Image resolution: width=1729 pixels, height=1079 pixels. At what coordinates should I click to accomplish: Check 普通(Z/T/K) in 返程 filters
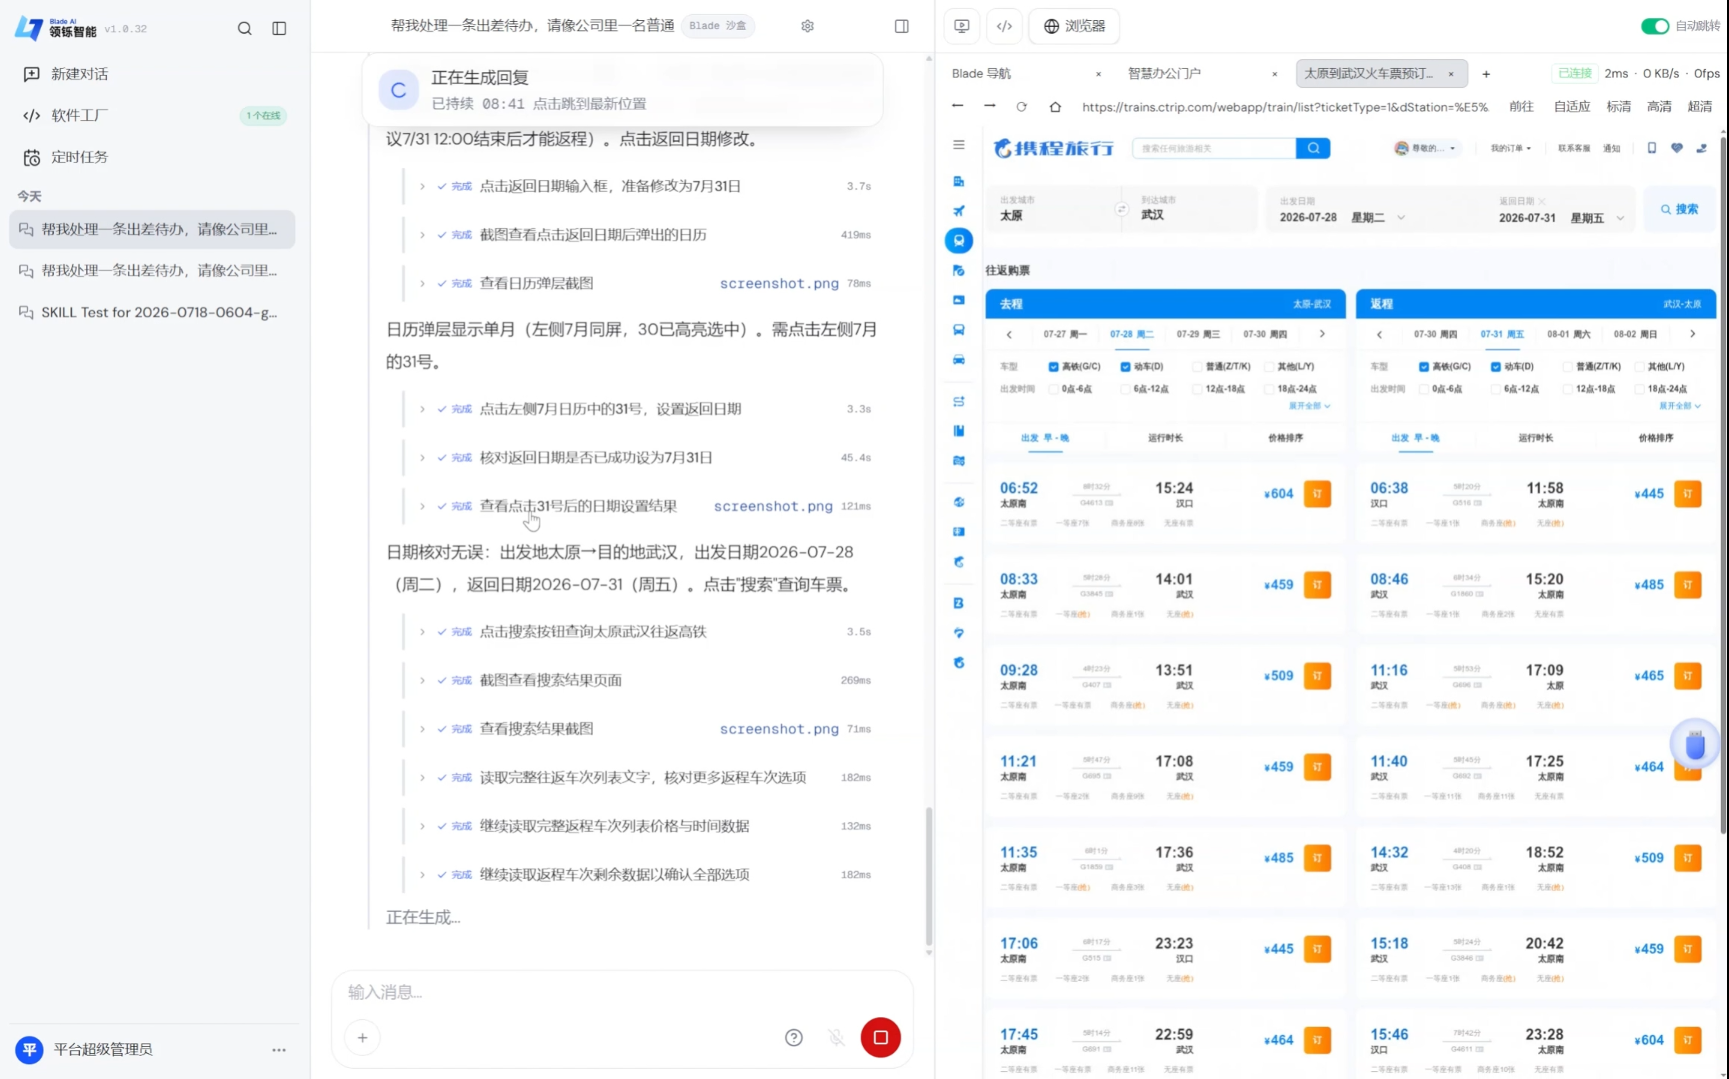click(1567, 366)
